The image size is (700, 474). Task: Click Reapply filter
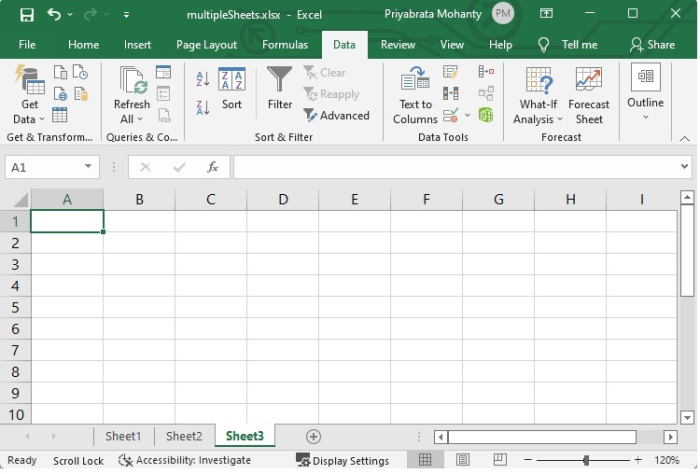pyautogui.click(x=331, y=94)
